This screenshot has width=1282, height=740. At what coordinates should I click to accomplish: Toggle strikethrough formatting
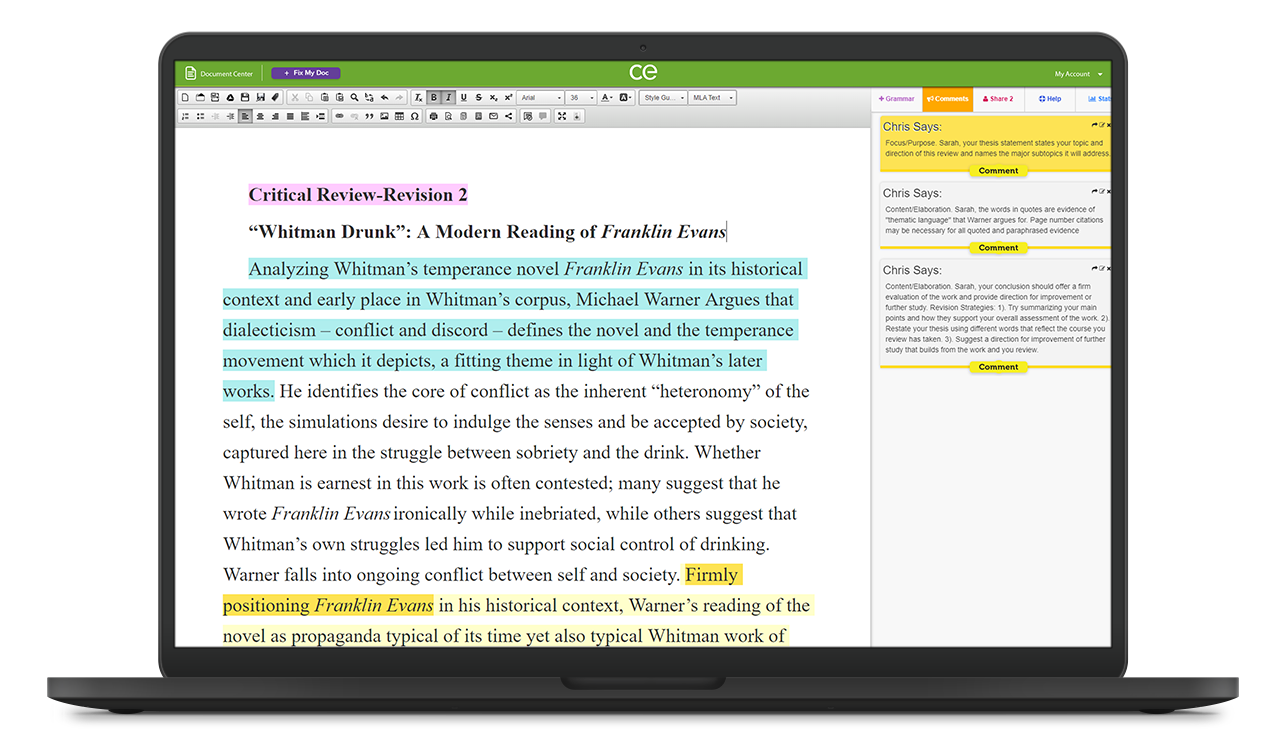478,98
